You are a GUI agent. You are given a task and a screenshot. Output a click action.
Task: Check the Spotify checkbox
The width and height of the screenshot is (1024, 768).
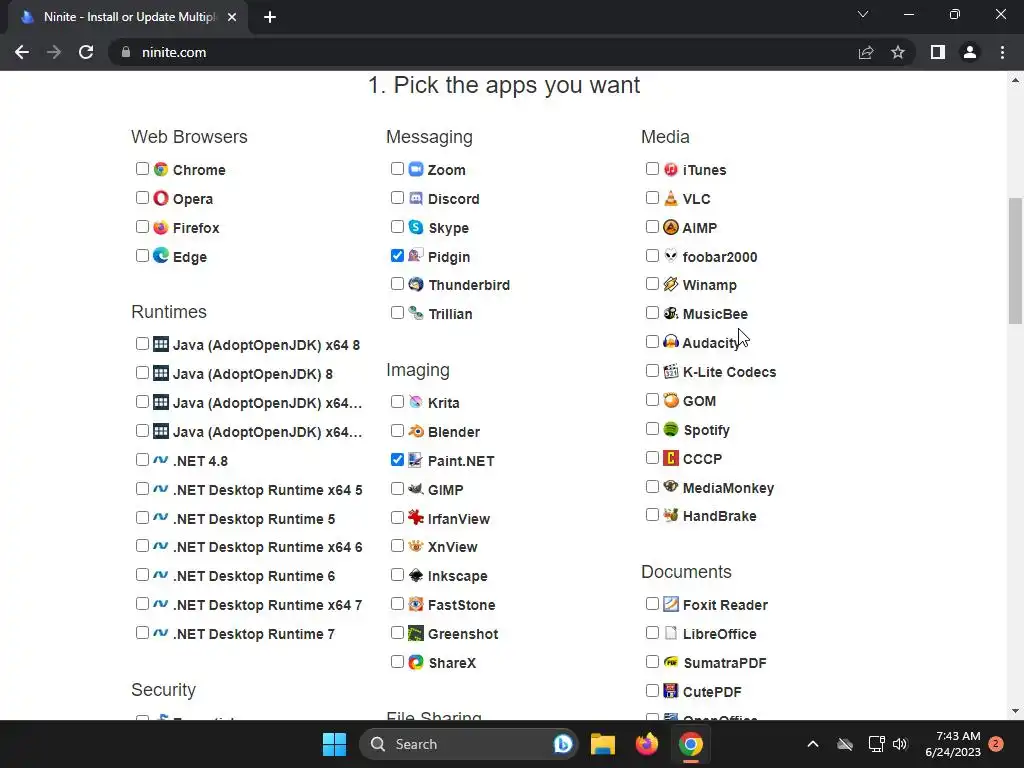tap(652, 428)
